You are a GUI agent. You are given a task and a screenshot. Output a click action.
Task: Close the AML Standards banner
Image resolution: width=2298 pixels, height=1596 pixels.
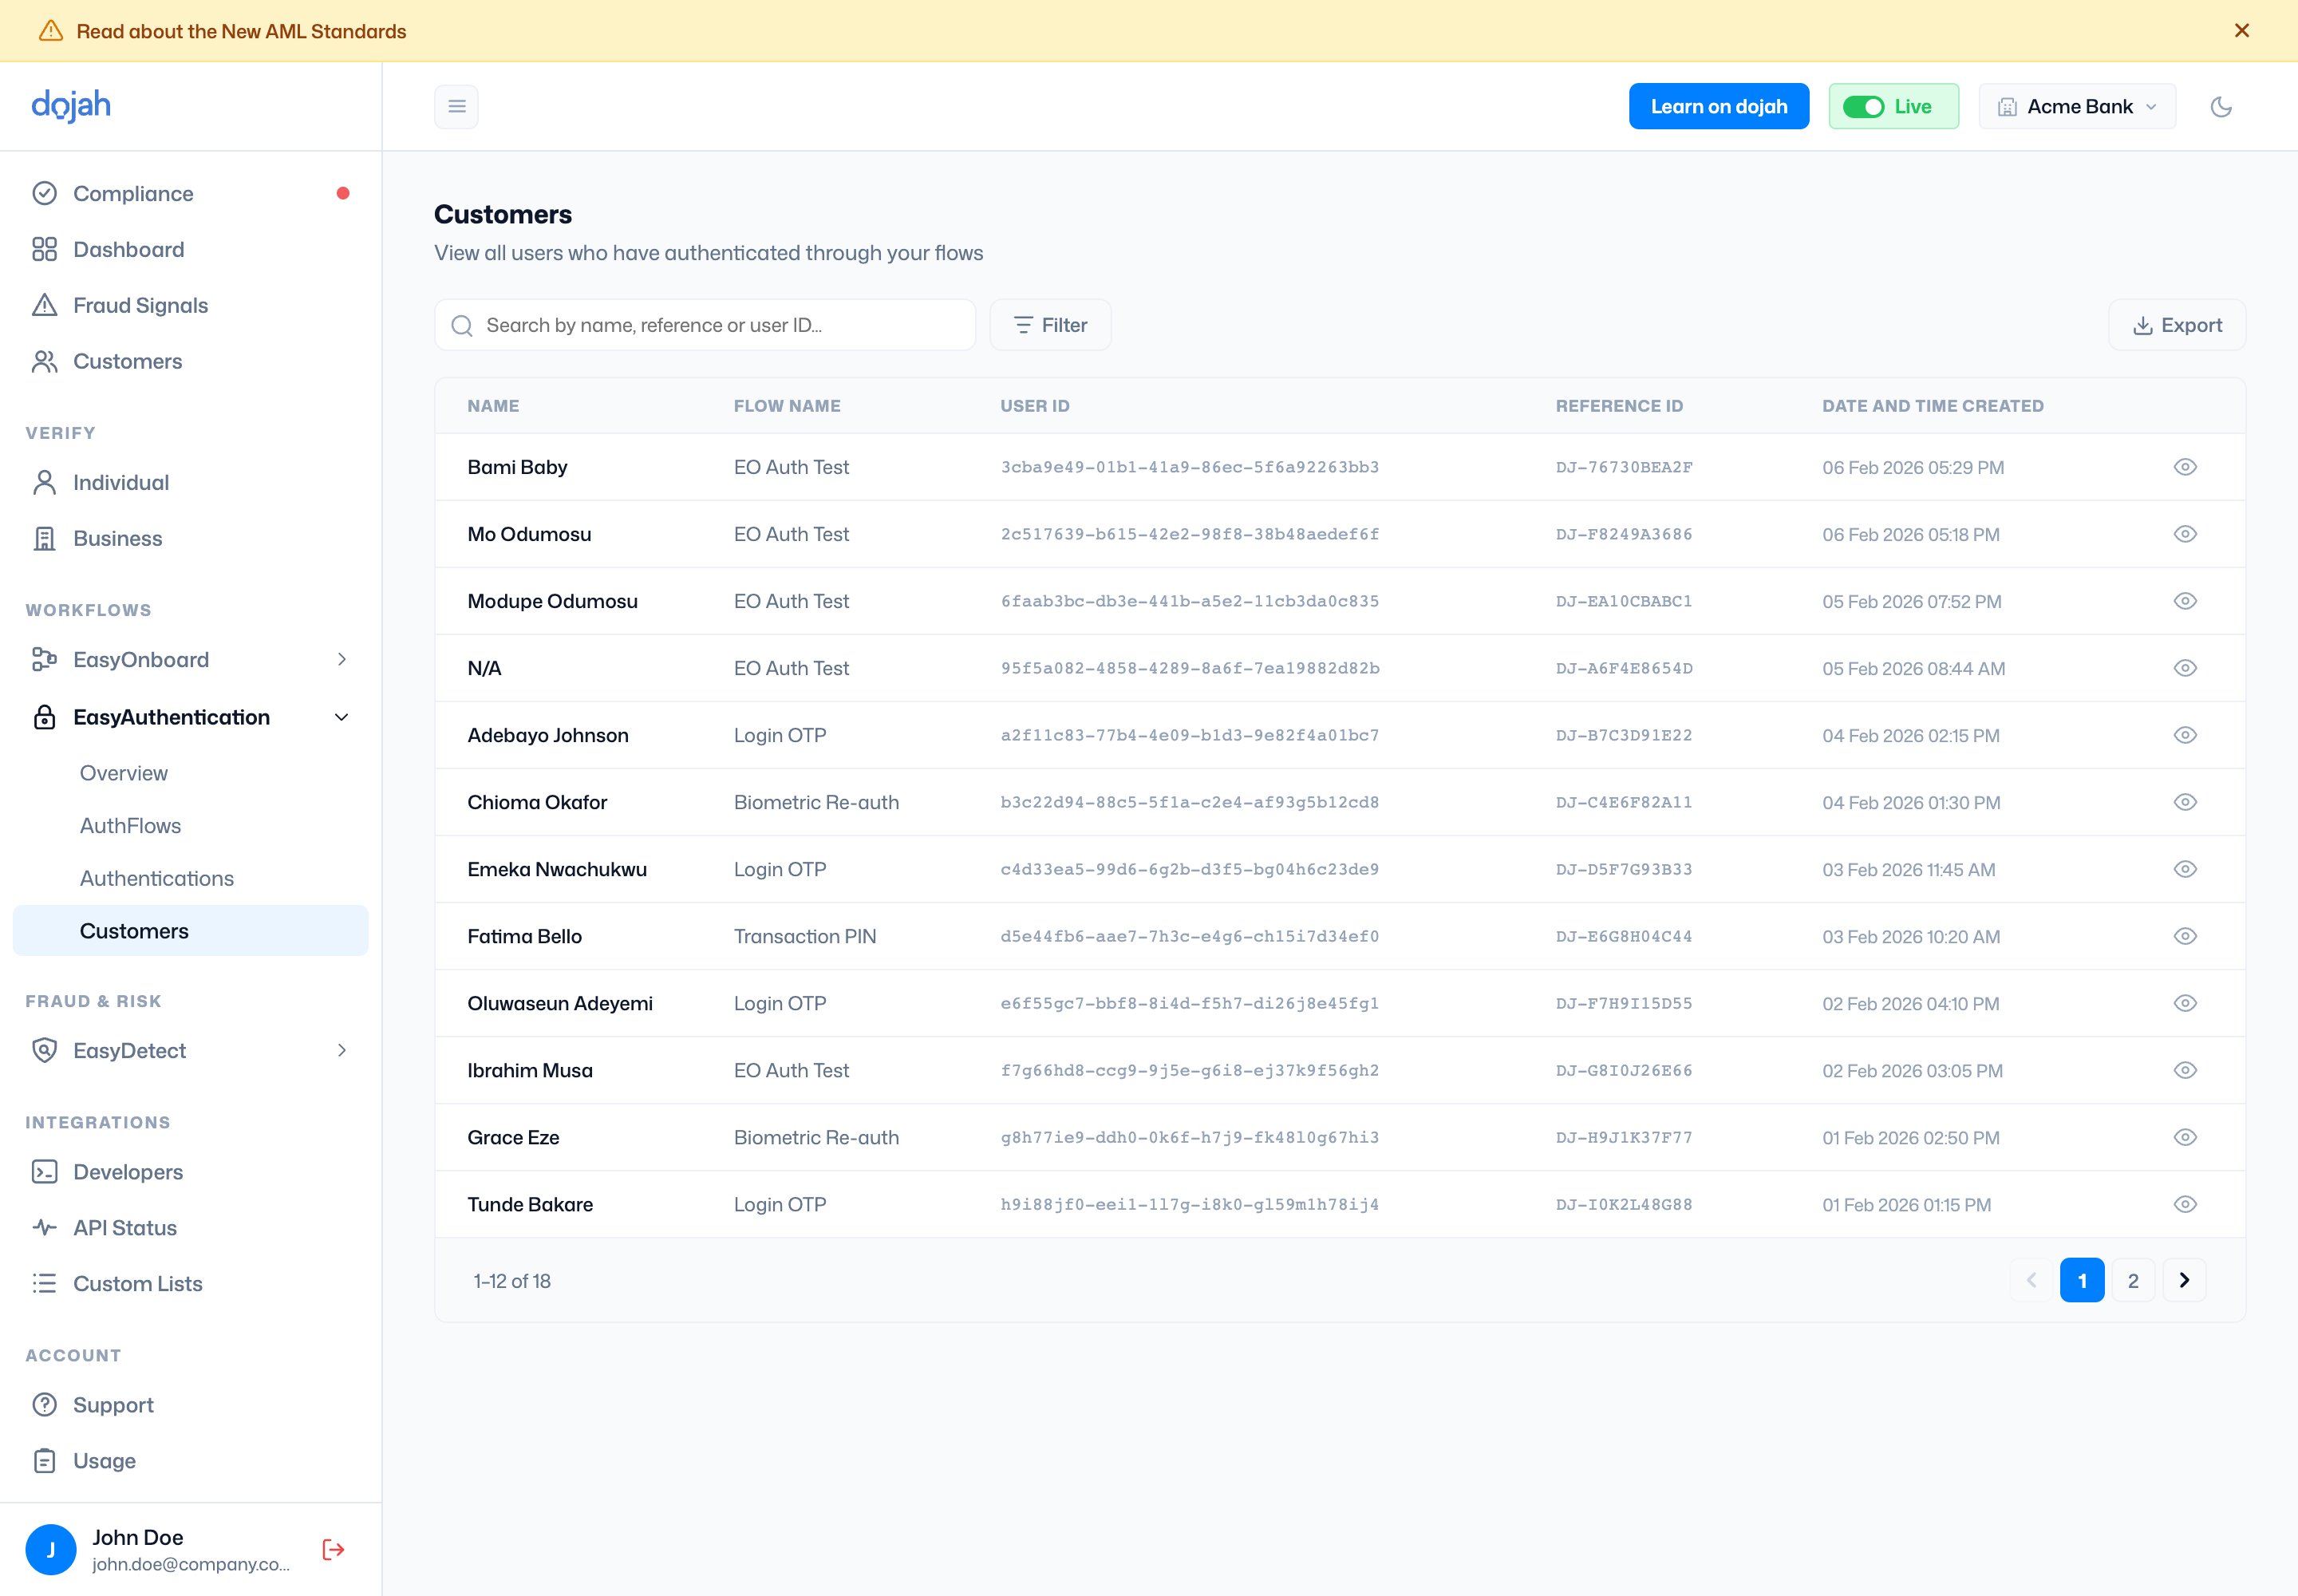[2241, 31]
